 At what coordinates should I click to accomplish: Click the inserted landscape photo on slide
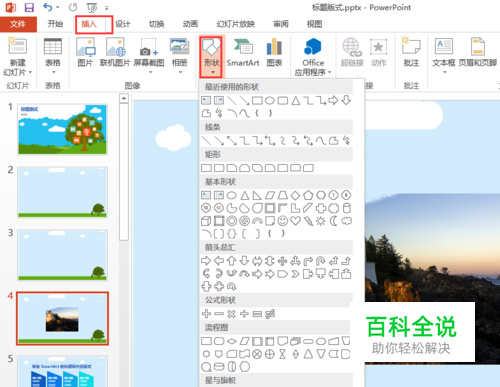(x=432, y=278)
